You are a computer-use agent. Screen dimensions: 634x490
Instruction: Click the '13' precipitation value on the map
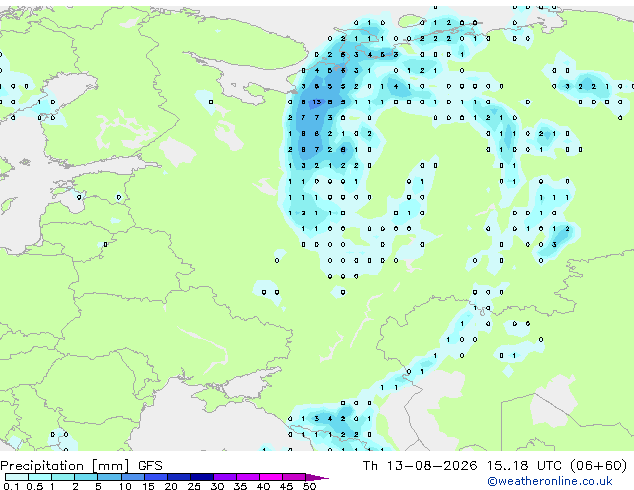tap(317, 102)
